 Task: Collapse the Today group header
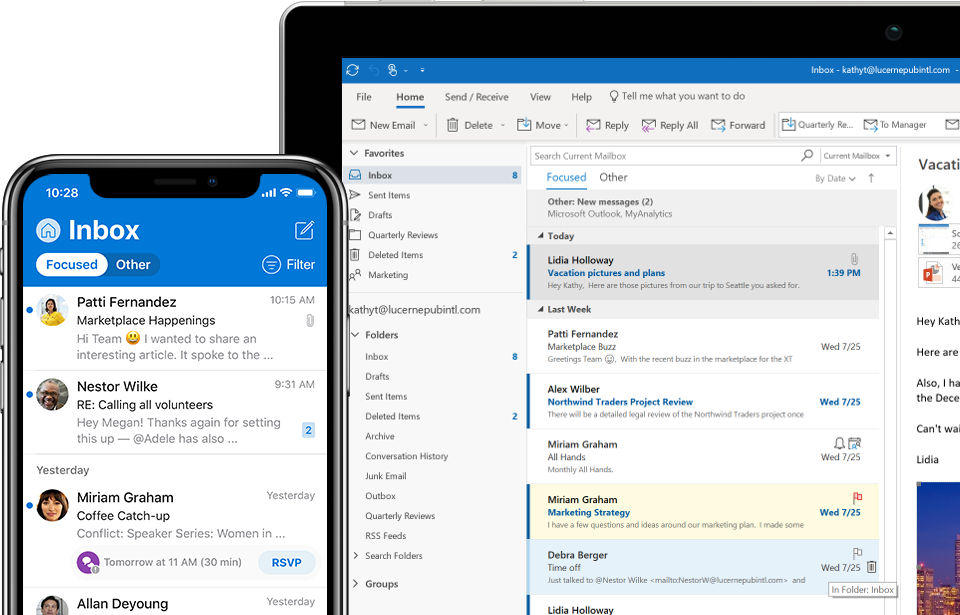[541, 236]
